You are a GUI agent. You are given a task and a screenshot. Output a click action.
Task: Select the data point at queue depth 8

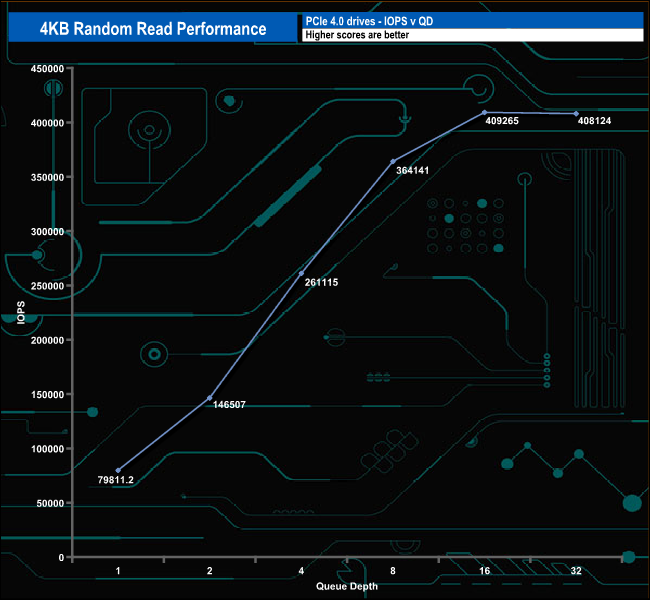[x=393, y=161]
